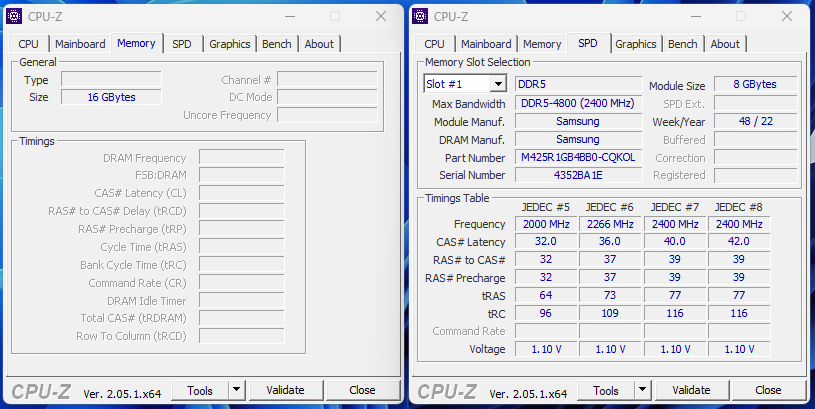The image size is (815, 409).
Task: Click the CPU-Z app icon in right window title bar
Action: 420,16
